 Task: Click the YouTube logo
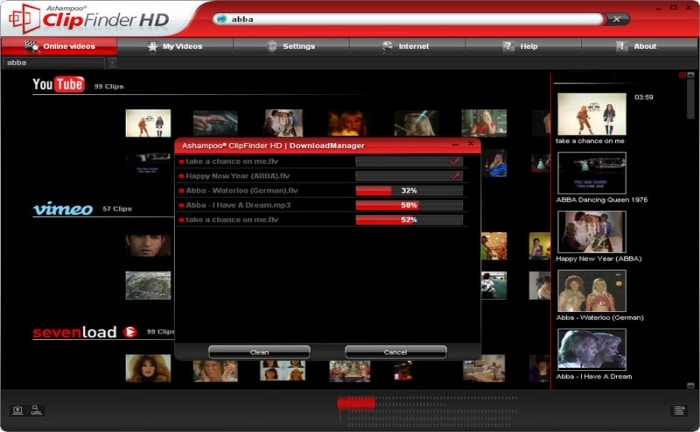[x=58, y=84]
